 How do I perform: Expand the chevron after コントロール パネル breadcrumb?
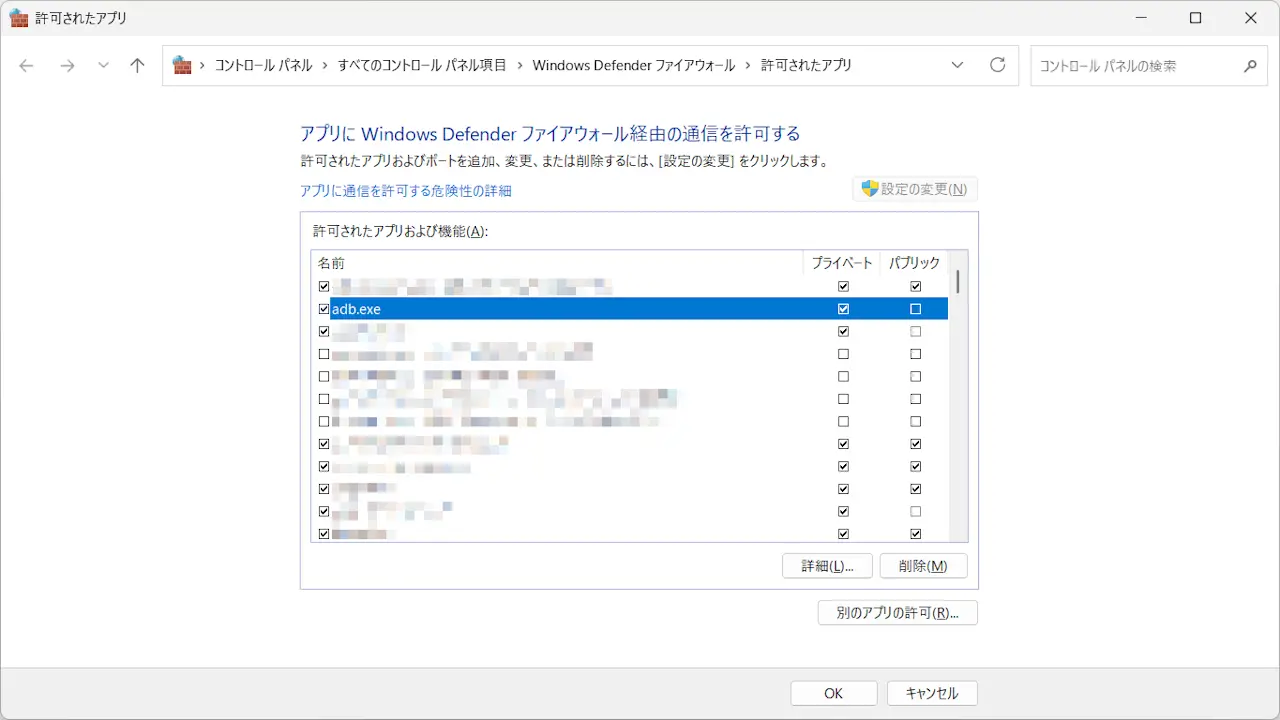tap(324, 65)
